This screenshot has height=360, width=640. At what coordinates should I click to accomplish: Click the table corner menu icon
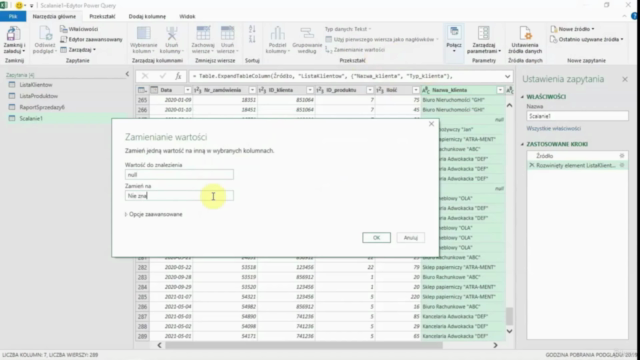click(x=142, y=90)
